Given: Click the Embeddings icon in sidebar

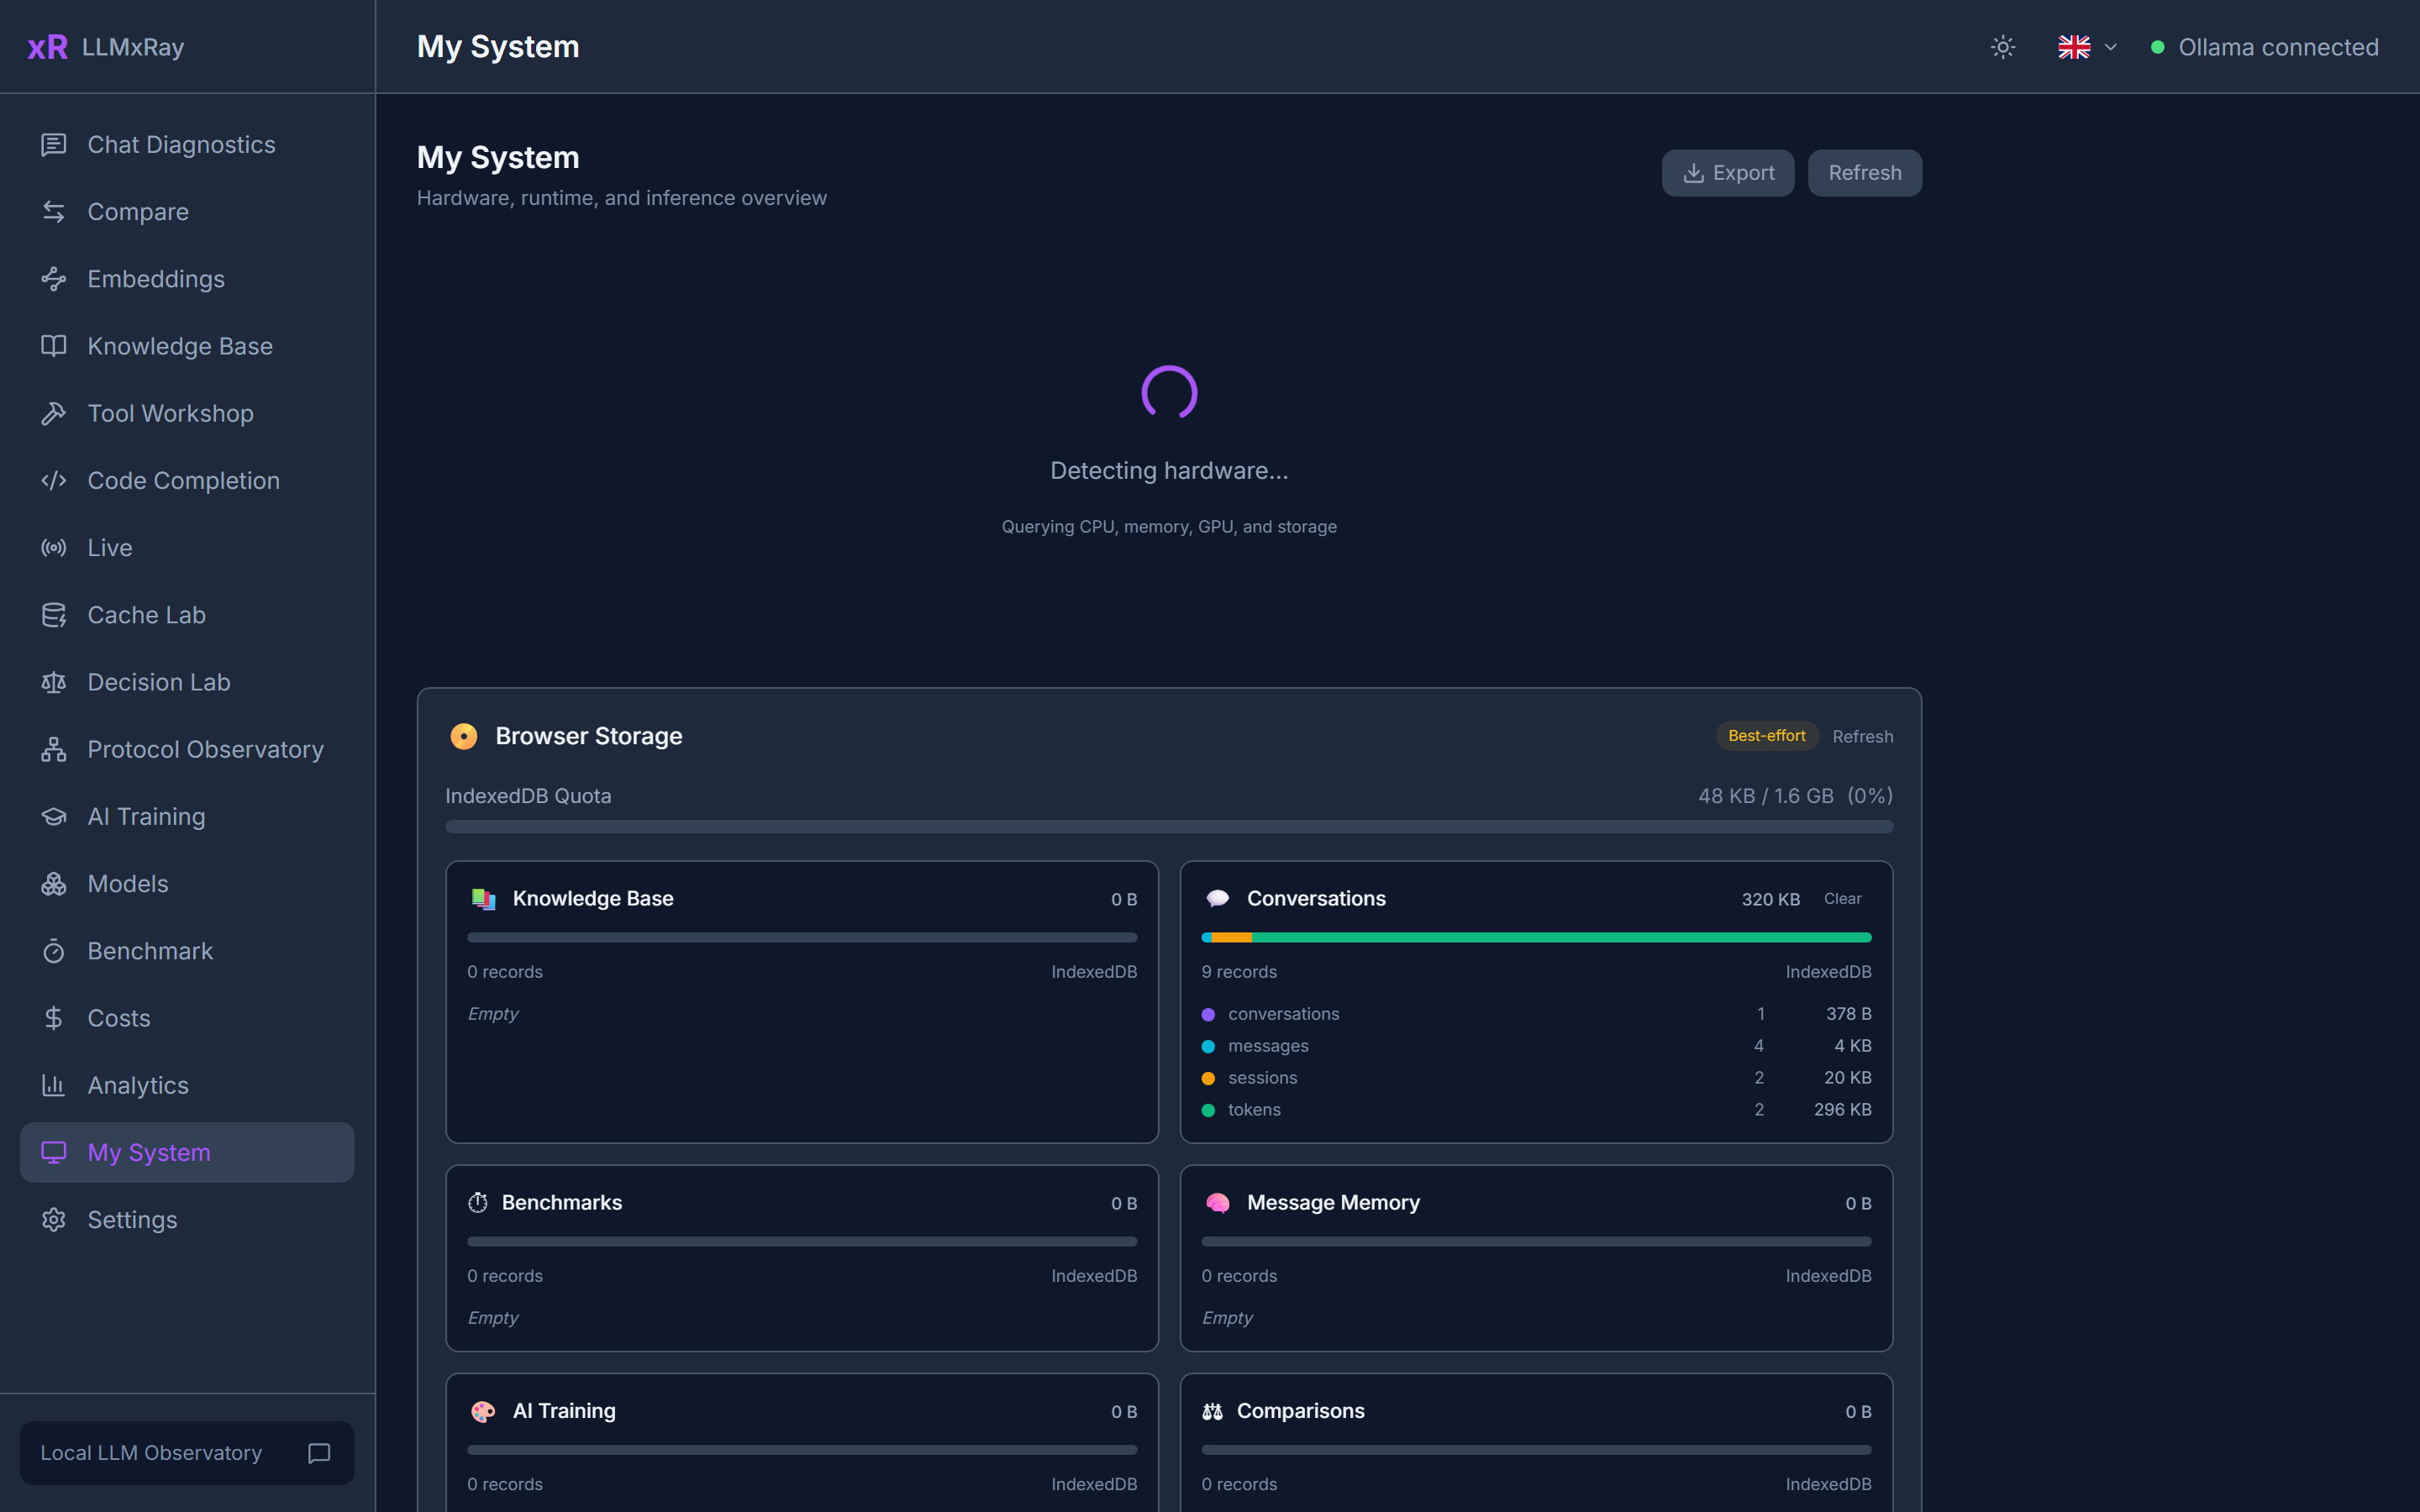Looking at the screenshot, I should 54,279.
